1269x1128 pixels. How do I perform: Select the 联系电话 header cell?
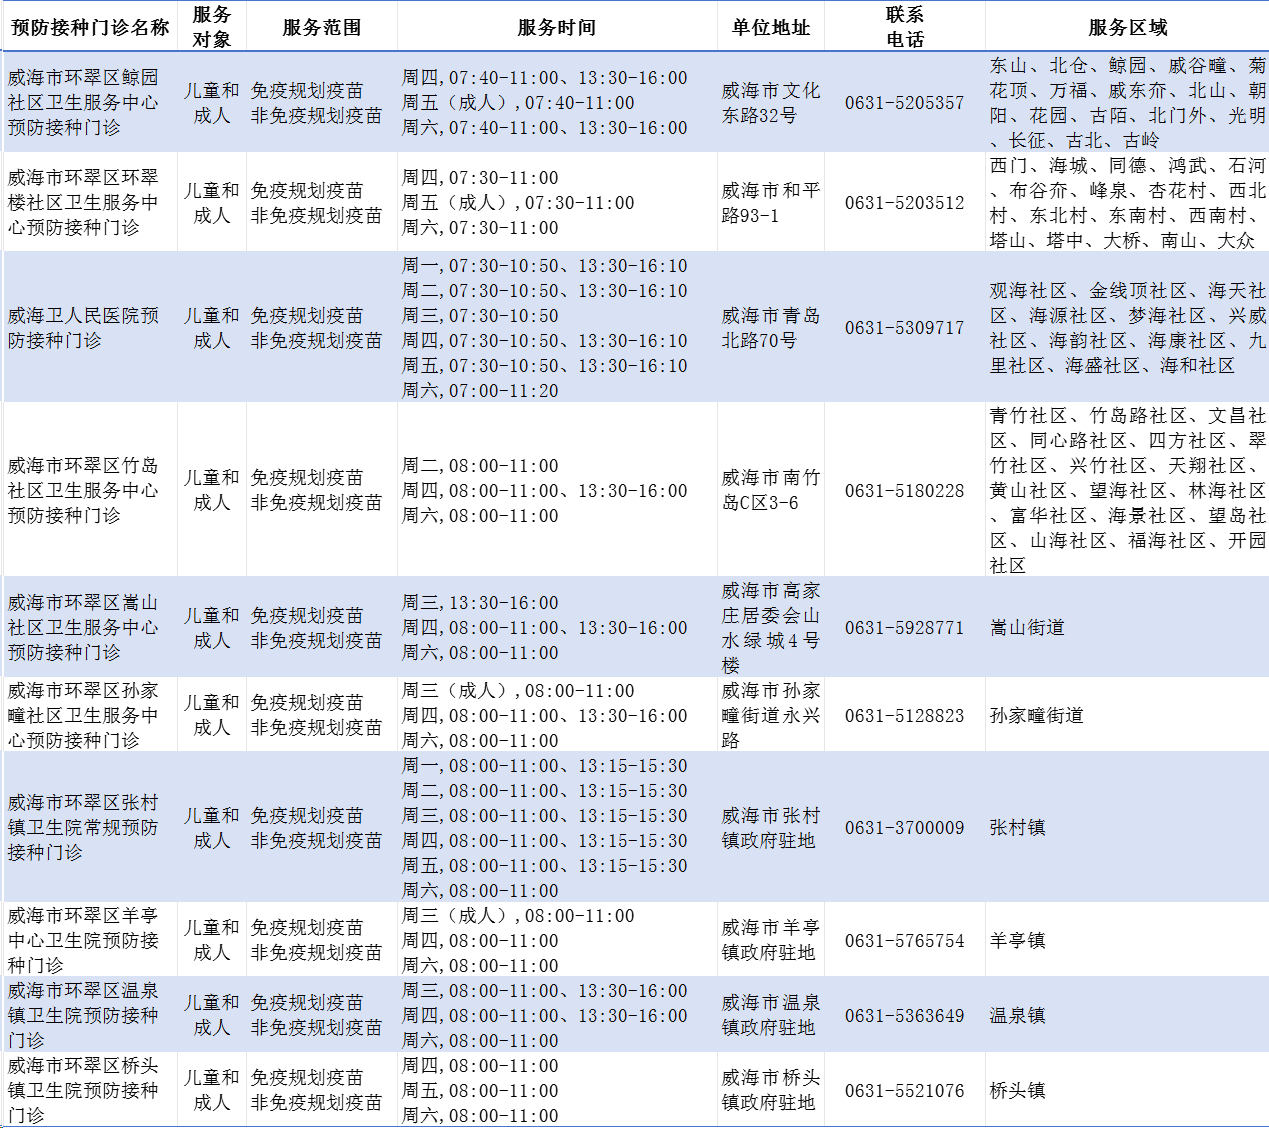(x=905, y=27)
